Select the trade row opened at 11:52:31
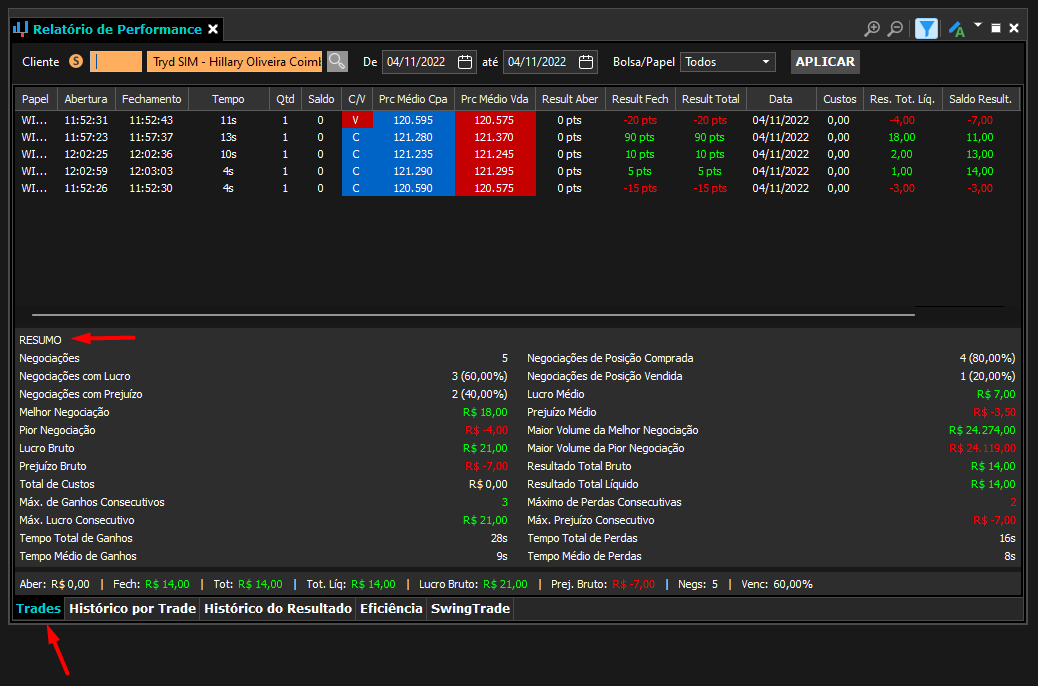Screen dimensions: 1038x686 coord(517,120)
